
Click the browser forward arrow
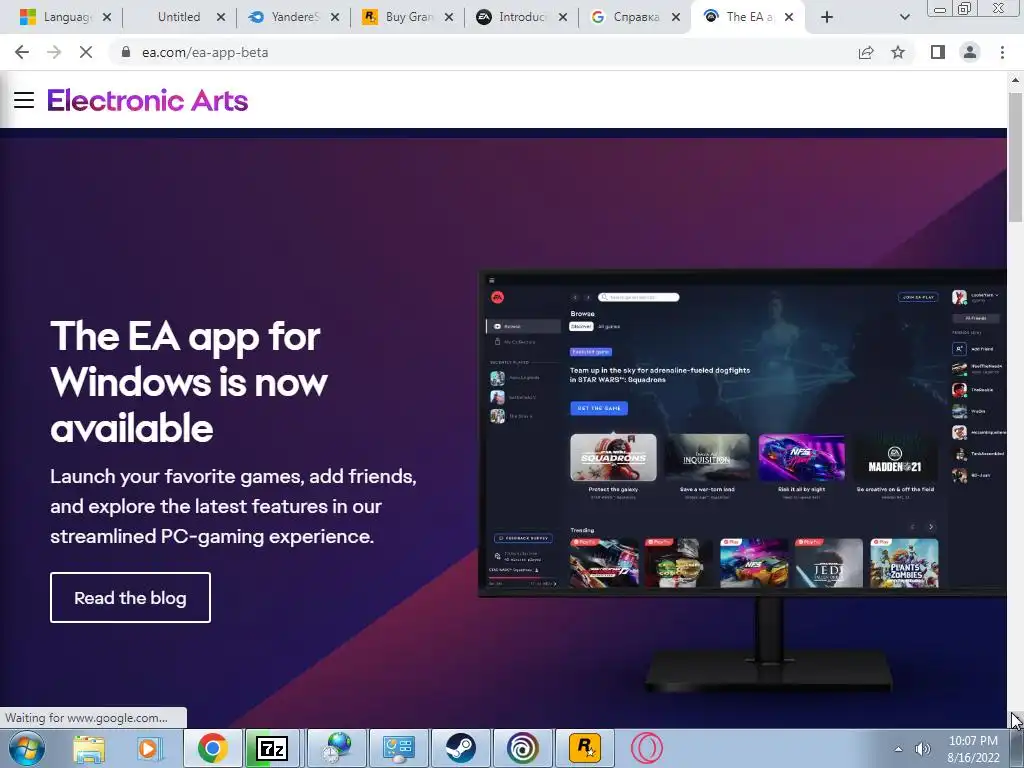(54, 52)
